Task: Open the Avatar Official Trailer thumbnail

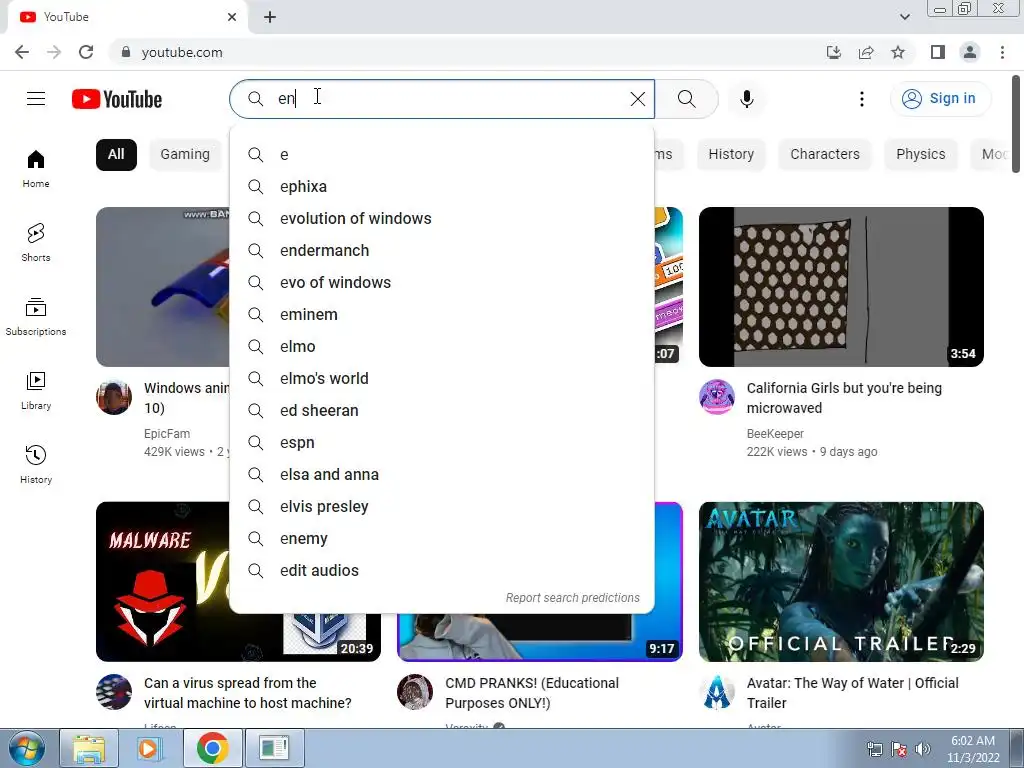Action: (x=841, y=582)
